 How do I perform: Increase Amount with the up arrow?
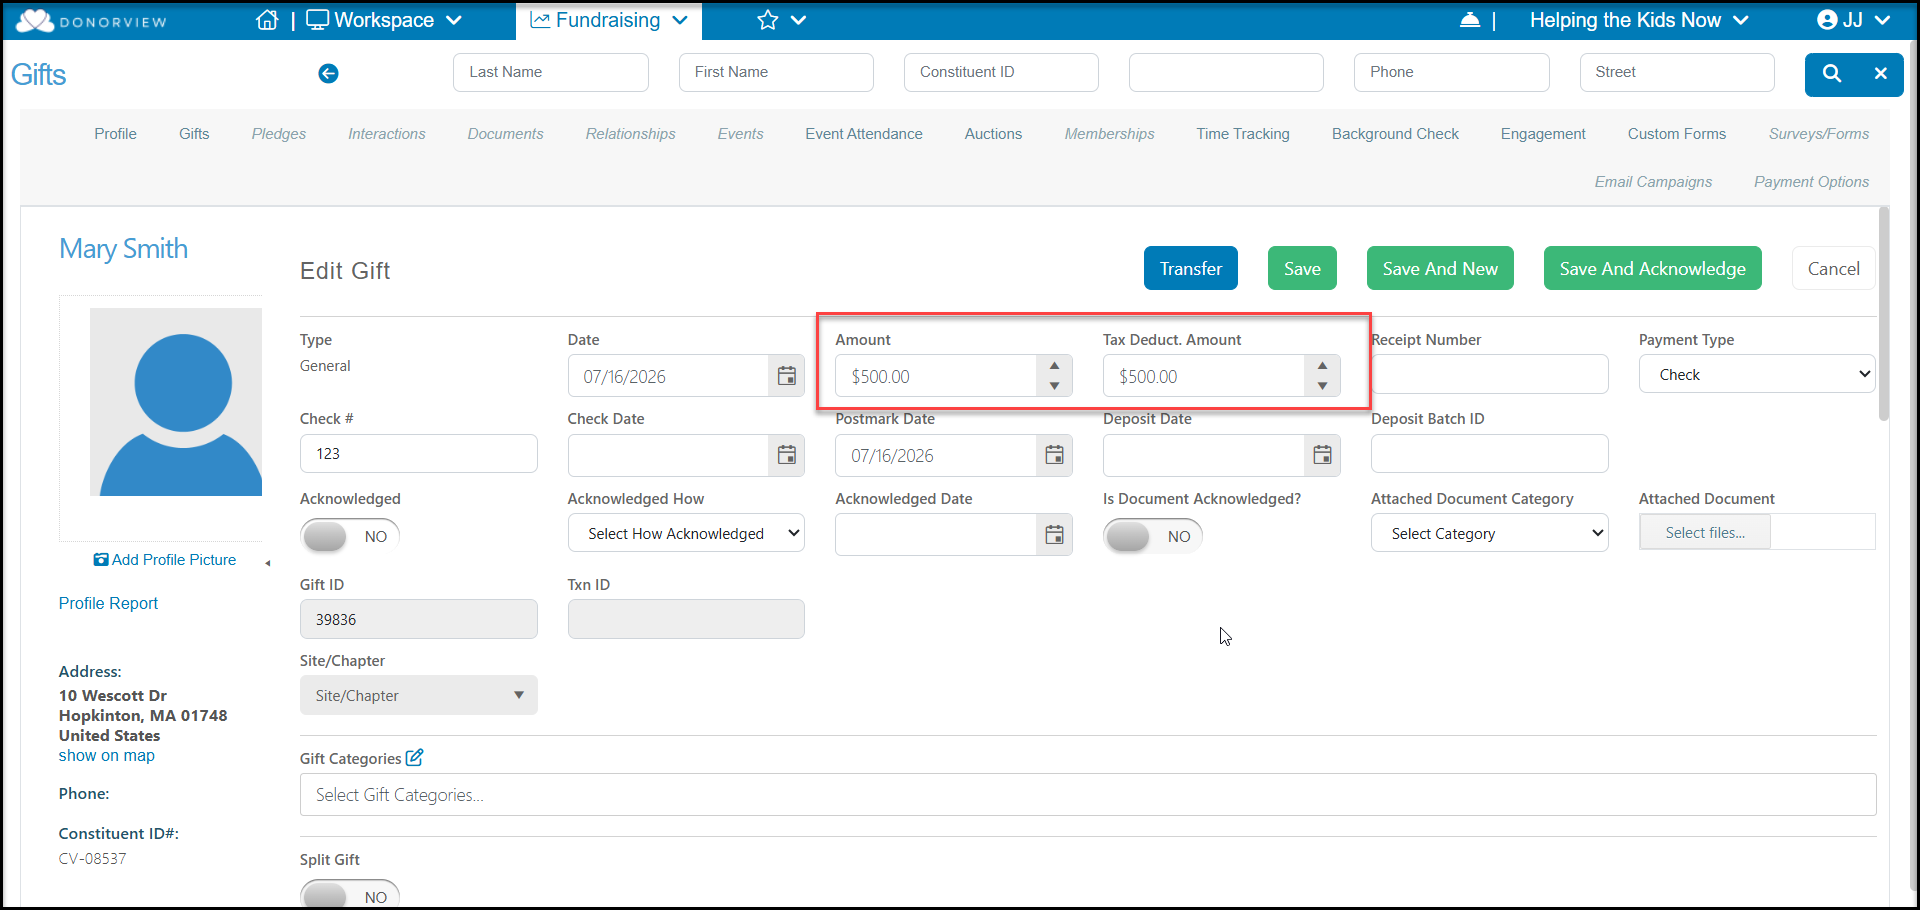[x=1054, y=365]
